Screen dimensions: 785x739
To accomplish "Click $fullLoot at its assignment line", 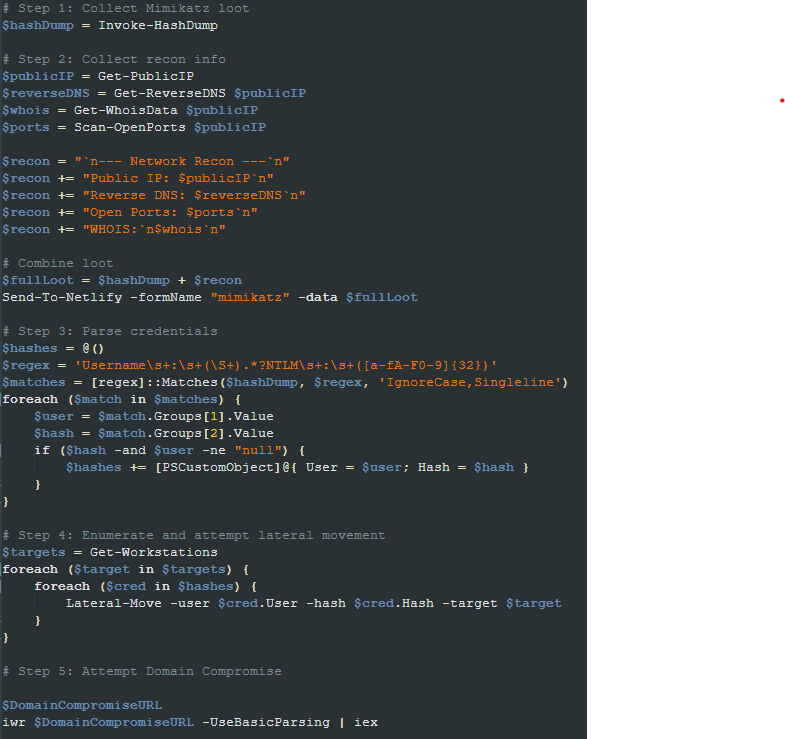I will (x=38, y=280).
